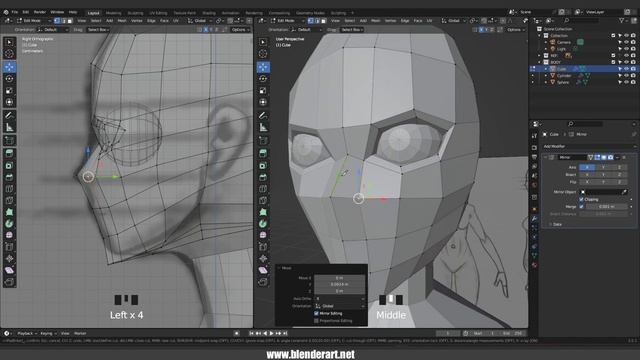Viewport: 640px width, 360px height.
Task: Toggle Proportional Editing checkbox in Move panel
Action: tap(316, 321)
